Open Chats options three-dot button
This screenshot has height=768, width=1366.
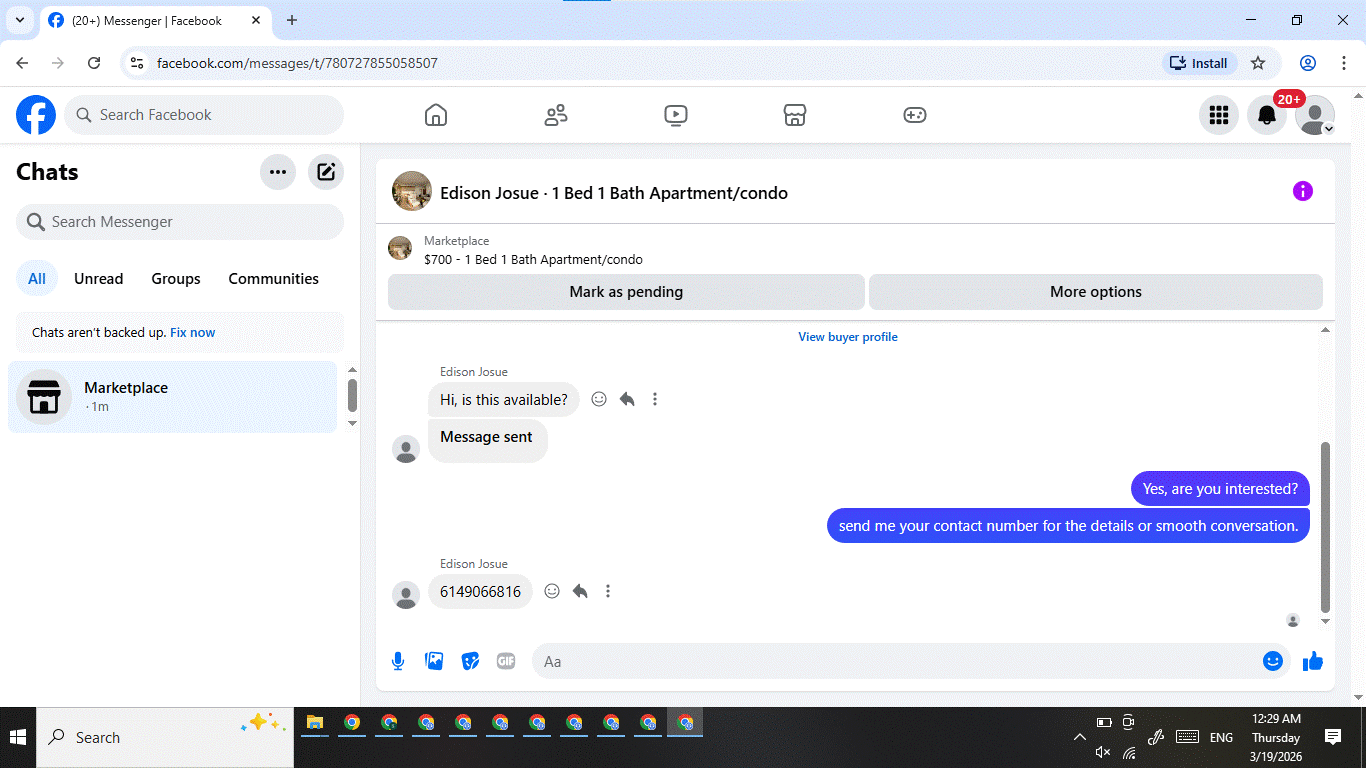pos(278,172)
